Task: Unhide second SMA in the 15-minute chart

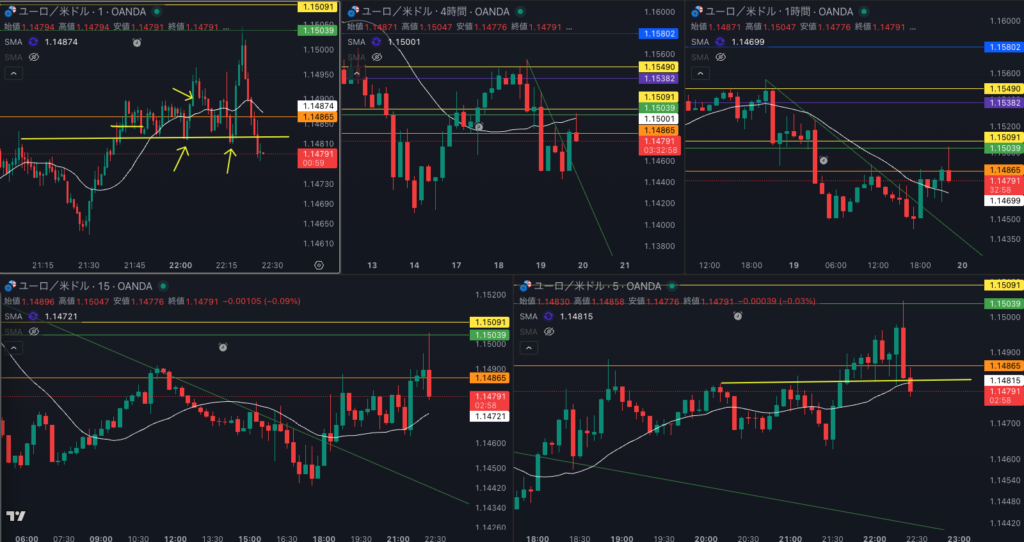Action: point(33,332)
